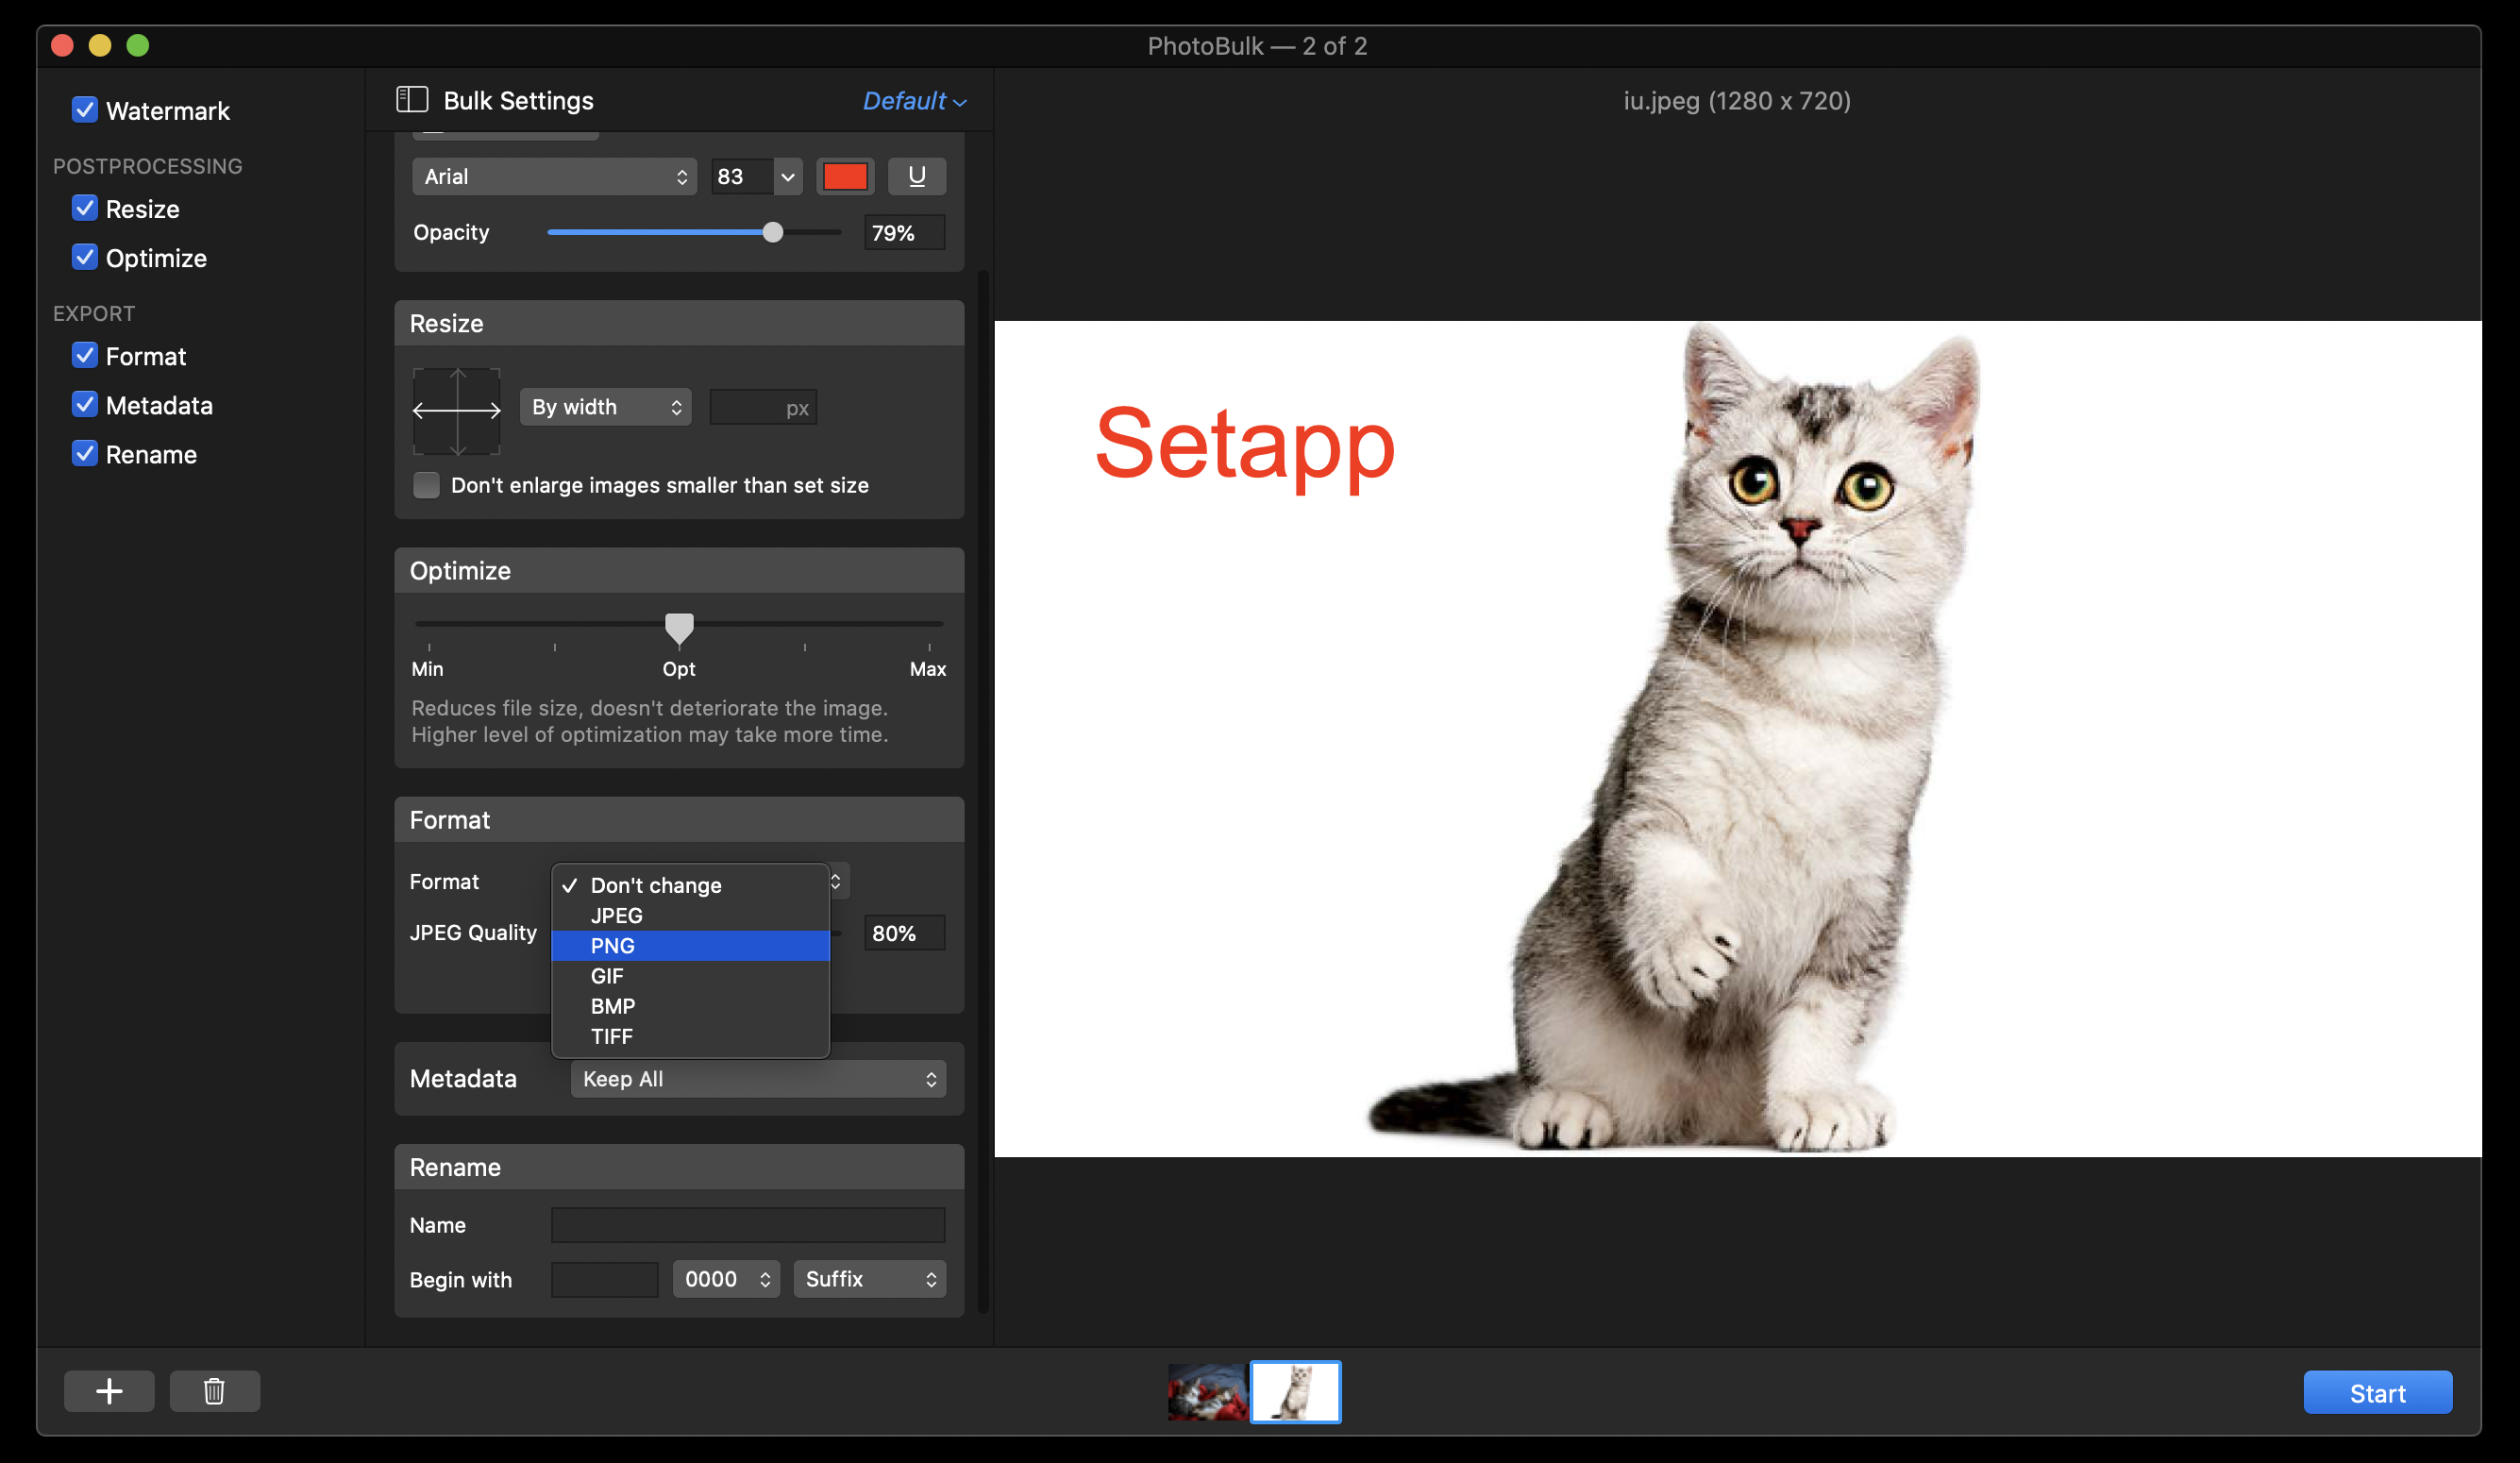Click the panel layout toggle icon
This screenshot has height=1463, width=2520.
(408, 99)
